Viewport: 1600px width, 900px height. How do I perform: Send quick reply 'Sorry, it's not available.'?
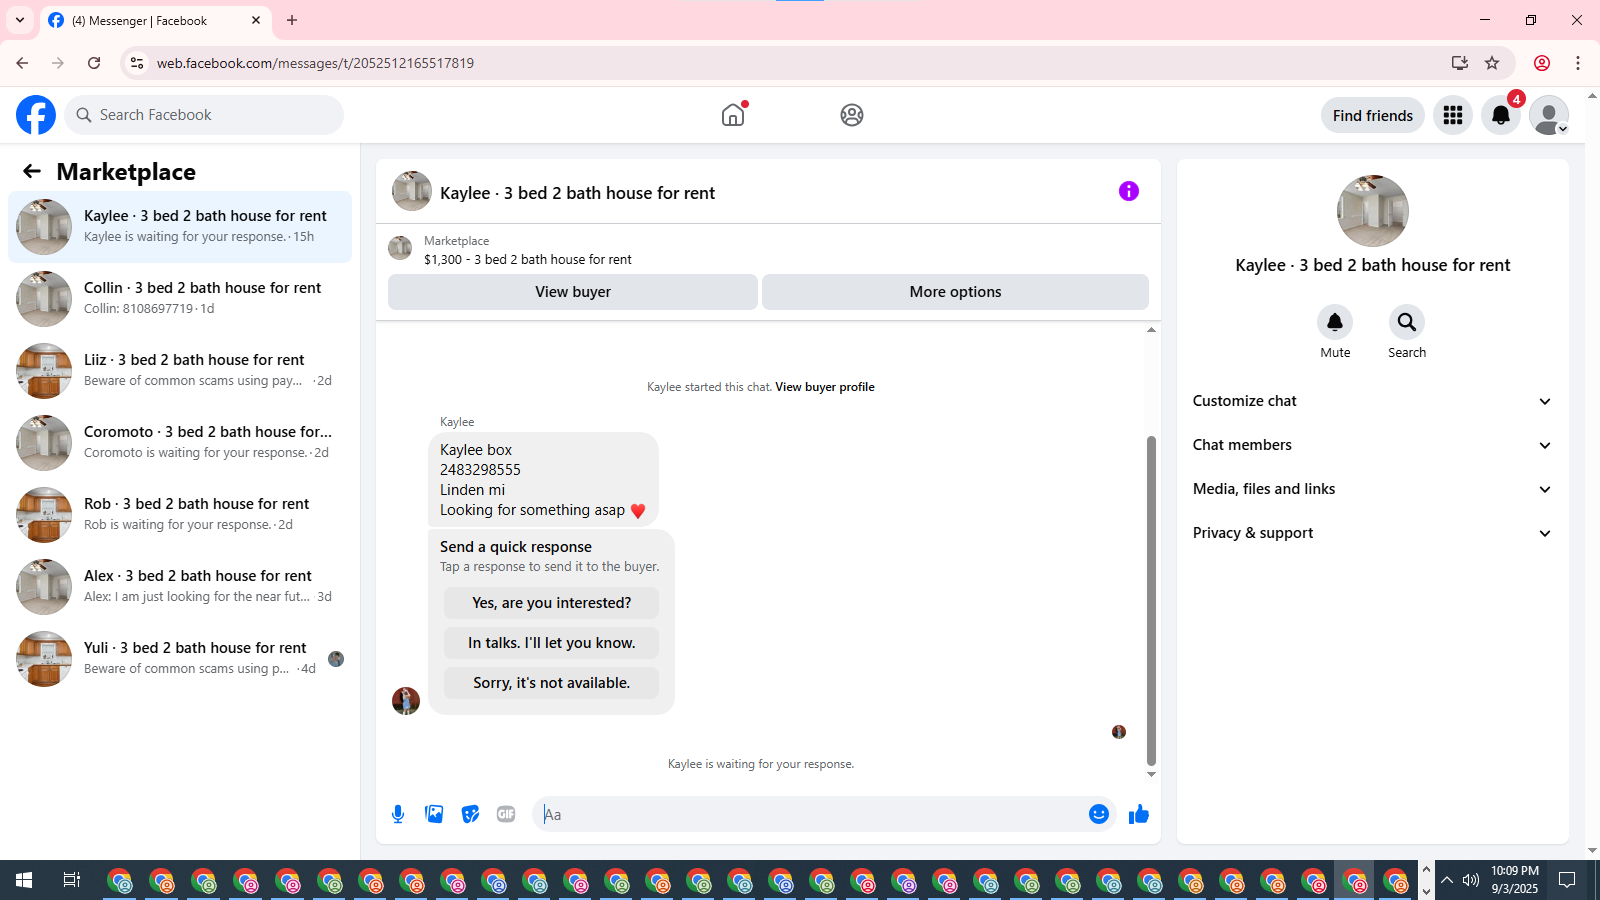pos(551,683)
